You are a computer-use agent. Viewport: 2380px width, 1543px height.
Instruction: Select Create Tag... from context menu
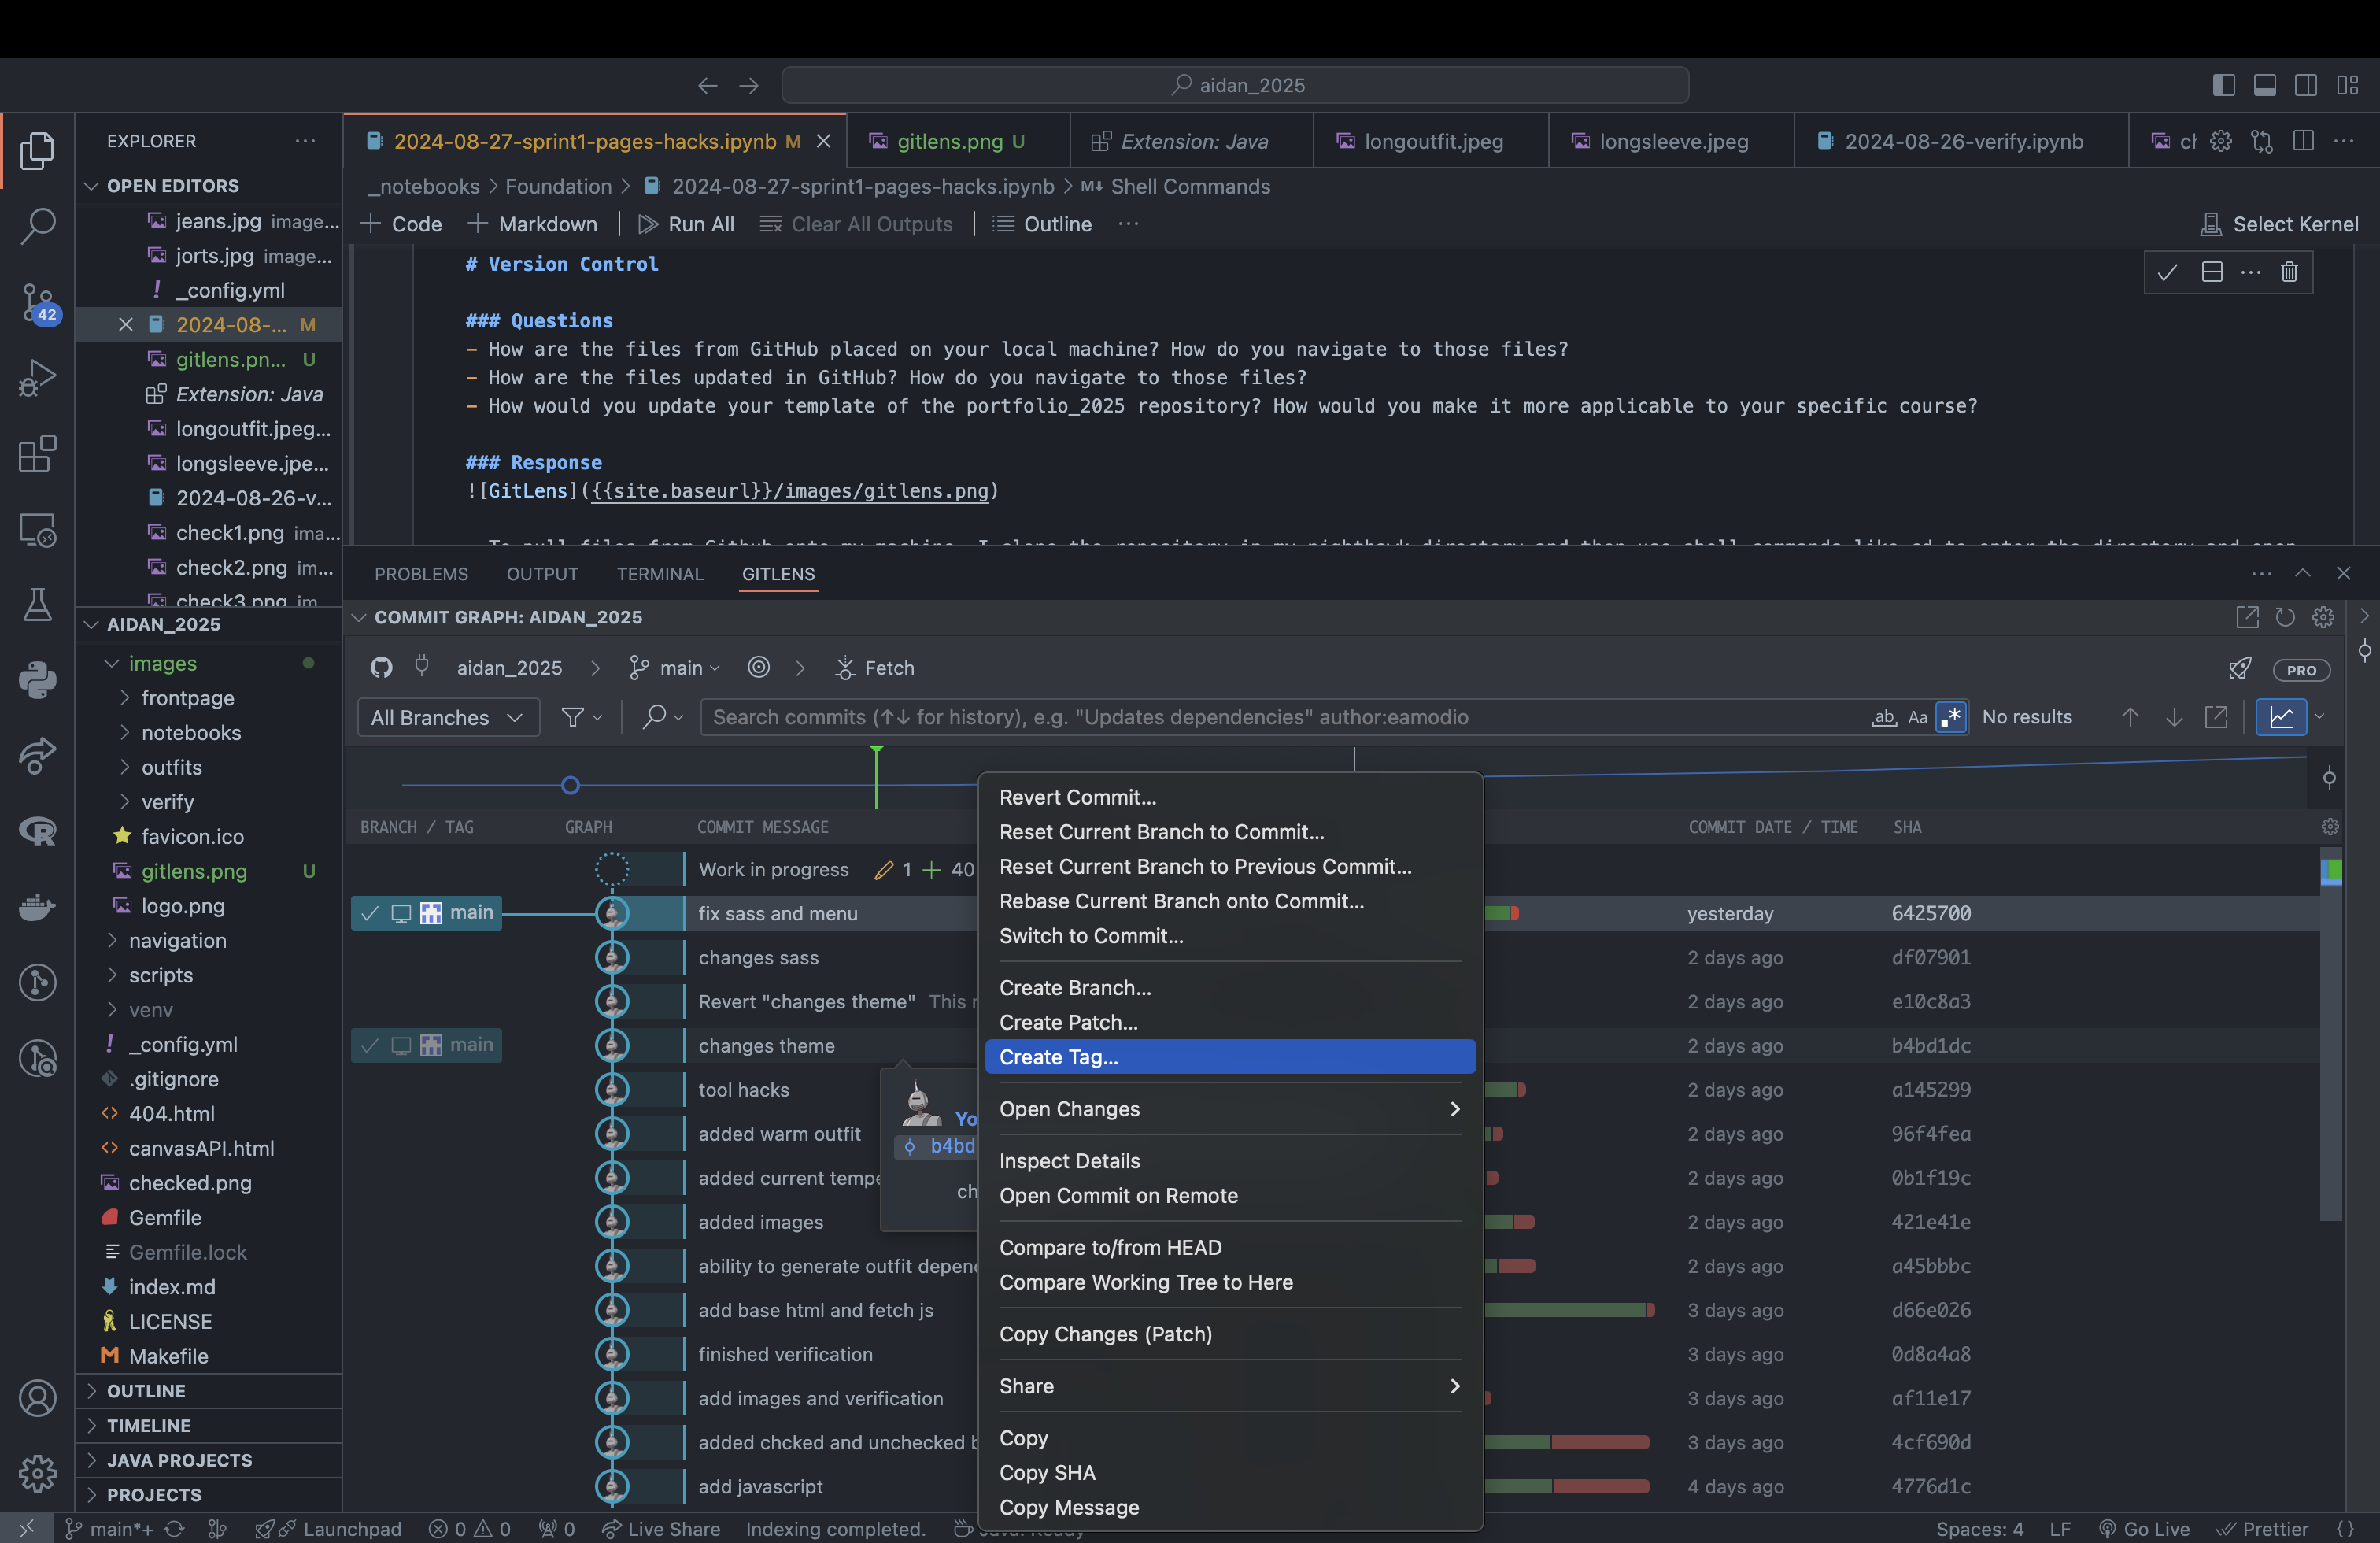(x=1230, y=1057)
